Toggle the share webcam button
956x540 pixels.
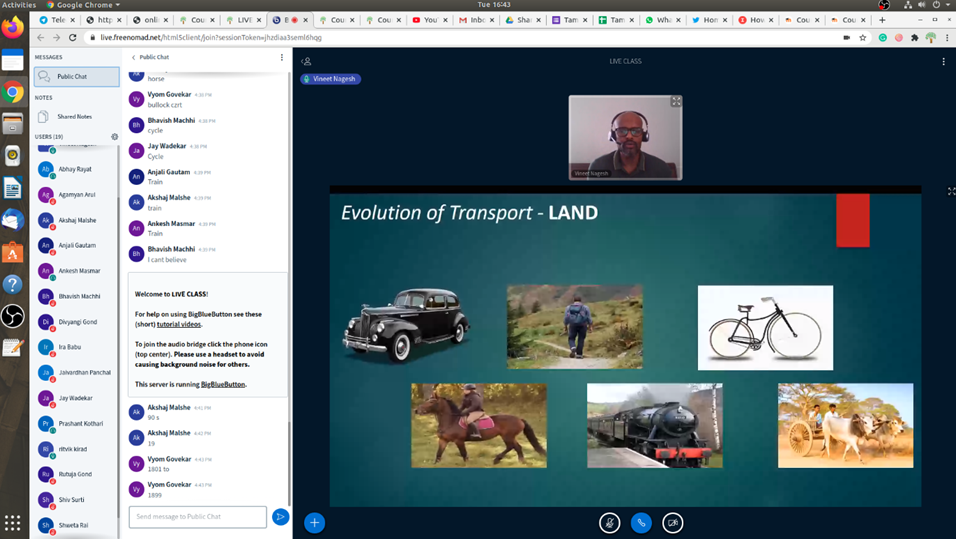(x=673, y=522)
